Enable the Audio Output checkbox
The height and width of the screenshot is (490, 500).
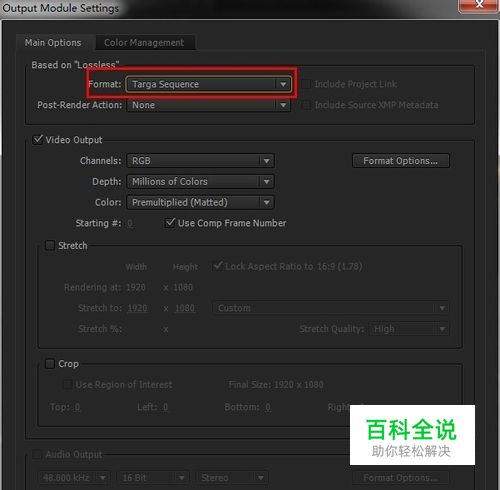37,454
